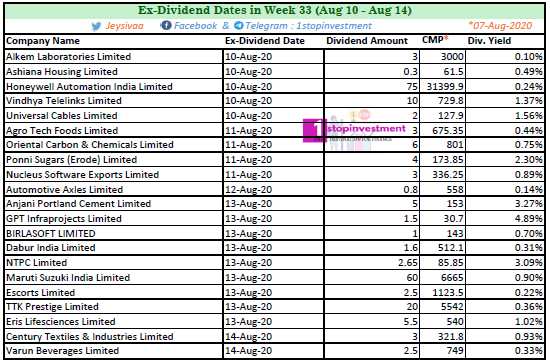Select NTPC Limited cell
This screenshot has height=364, width=550.
click(114, 263)
